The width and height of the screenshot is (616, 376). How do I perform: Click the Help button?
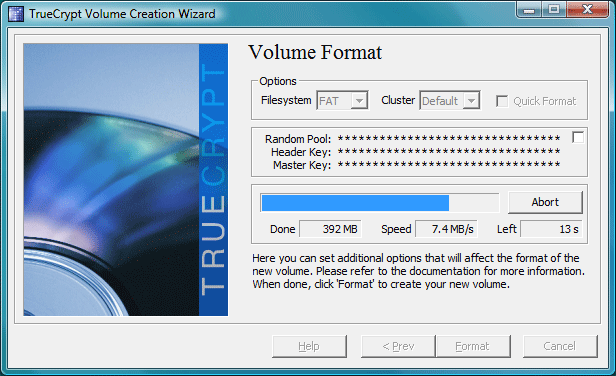click(x=309, y=346)
